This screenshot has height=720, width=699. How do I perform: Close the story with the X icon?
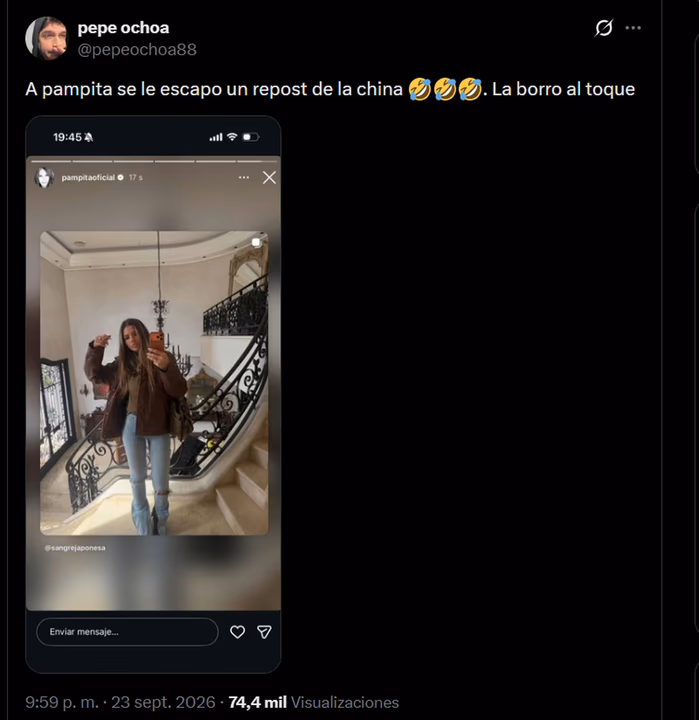[x=269, y=178]
